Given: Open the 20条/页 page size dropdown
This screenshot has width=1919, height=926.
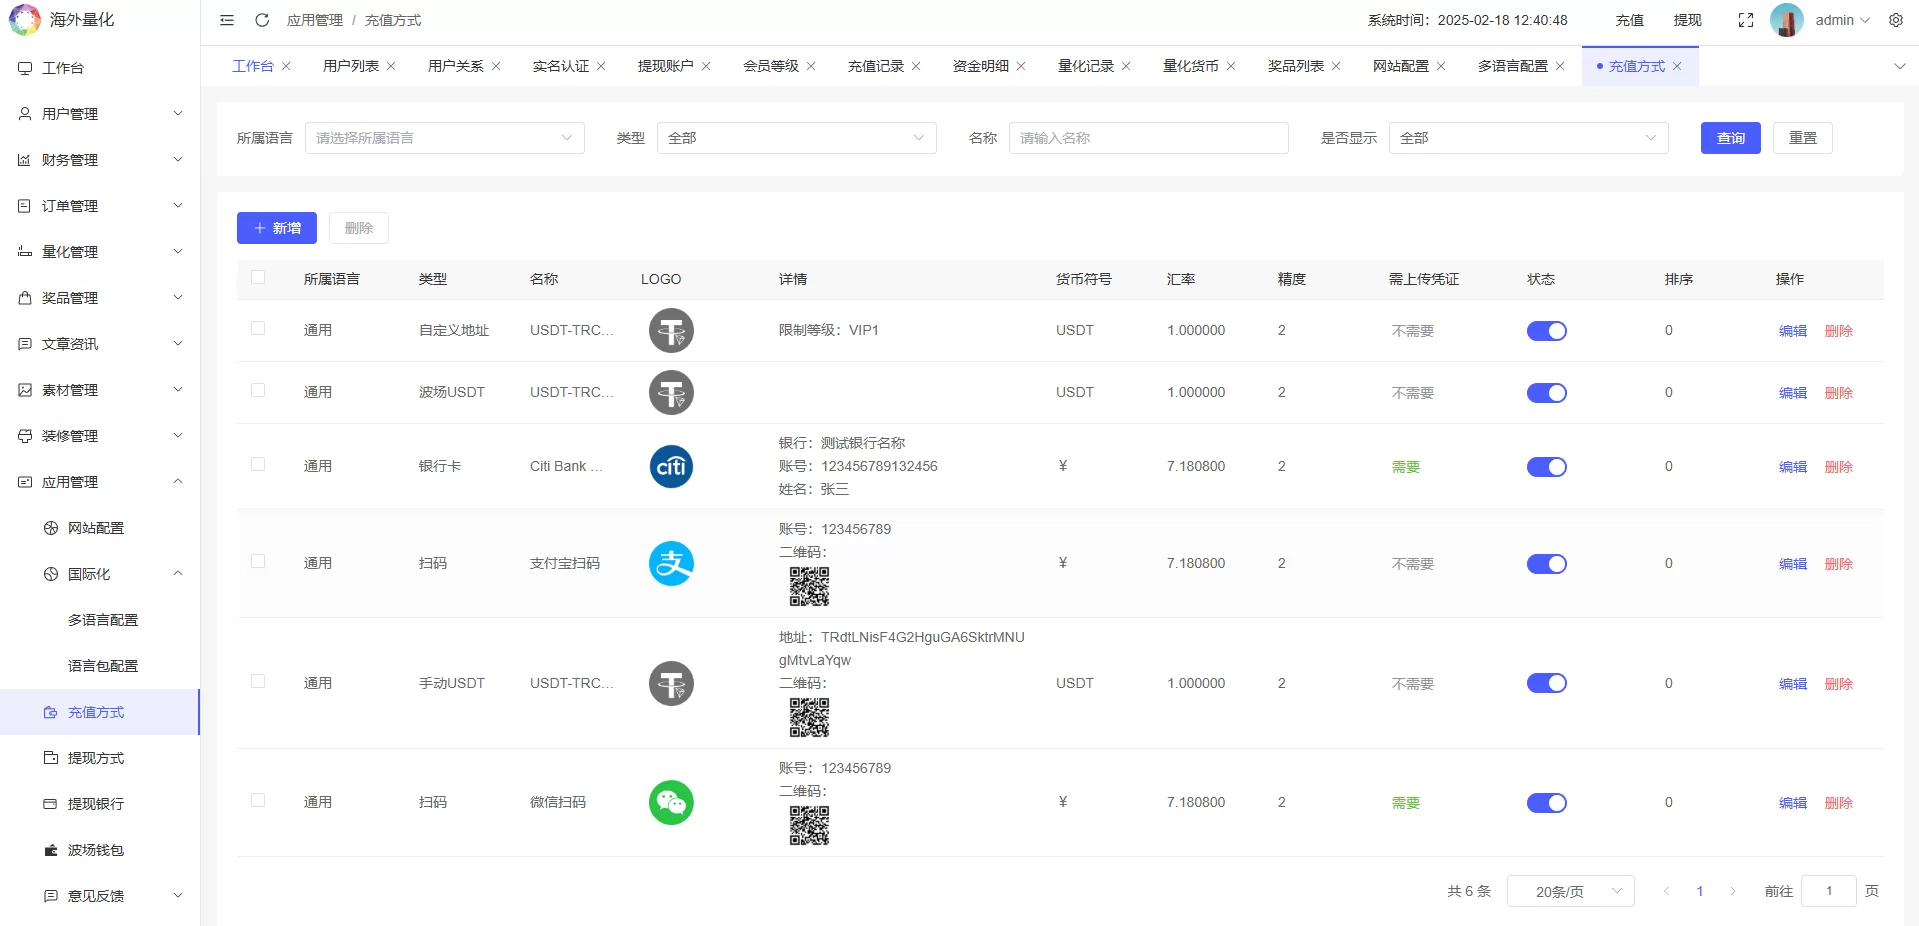Looking at the screenshot, I should click(x=1569, y=890).
